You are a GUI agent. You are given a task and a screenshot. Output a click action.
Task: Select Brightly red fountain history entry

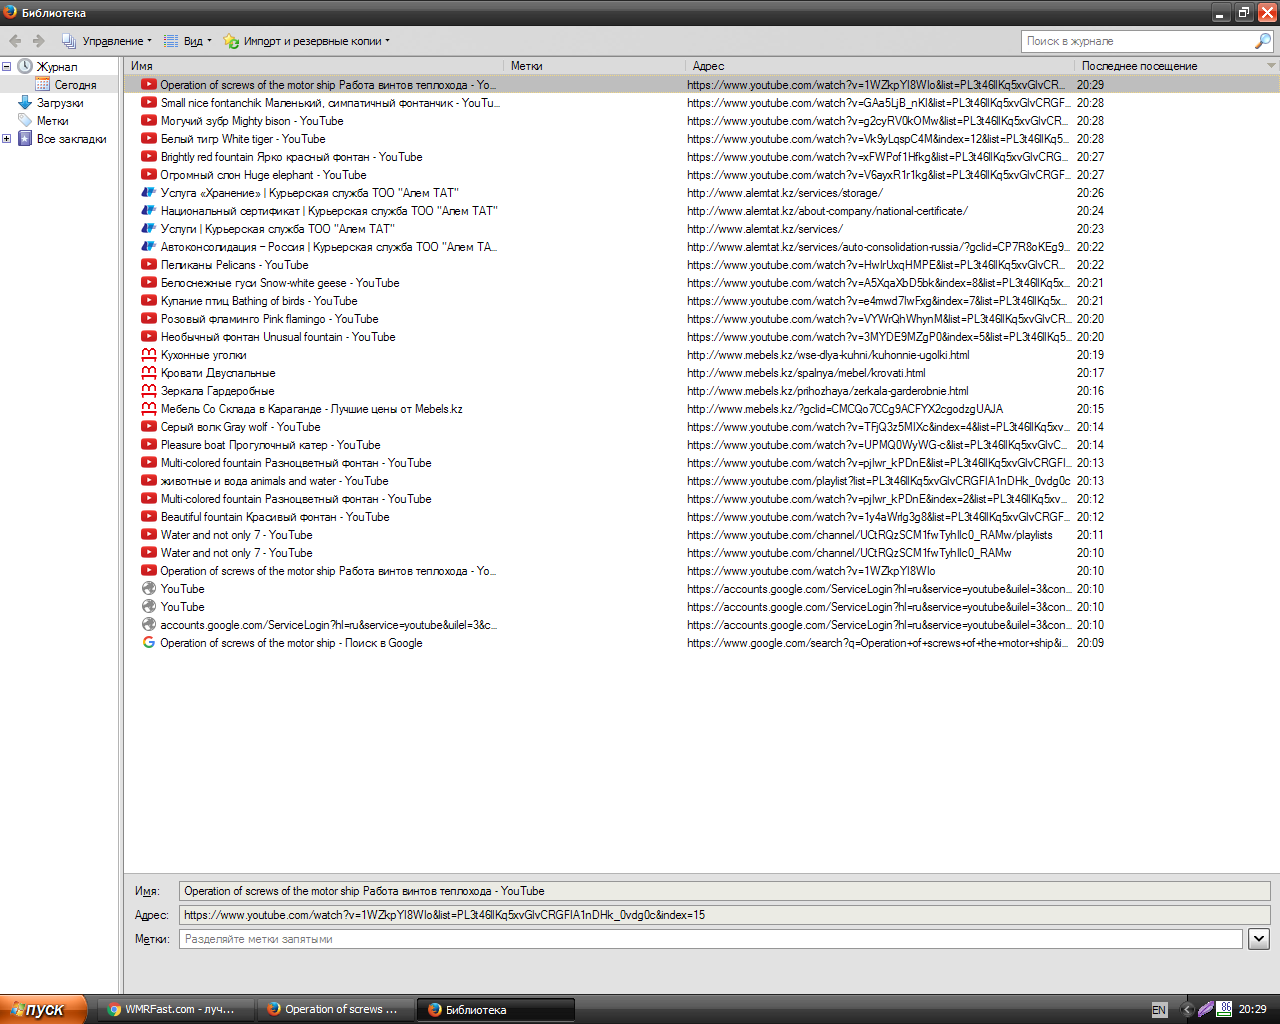[x=702, y=157]
